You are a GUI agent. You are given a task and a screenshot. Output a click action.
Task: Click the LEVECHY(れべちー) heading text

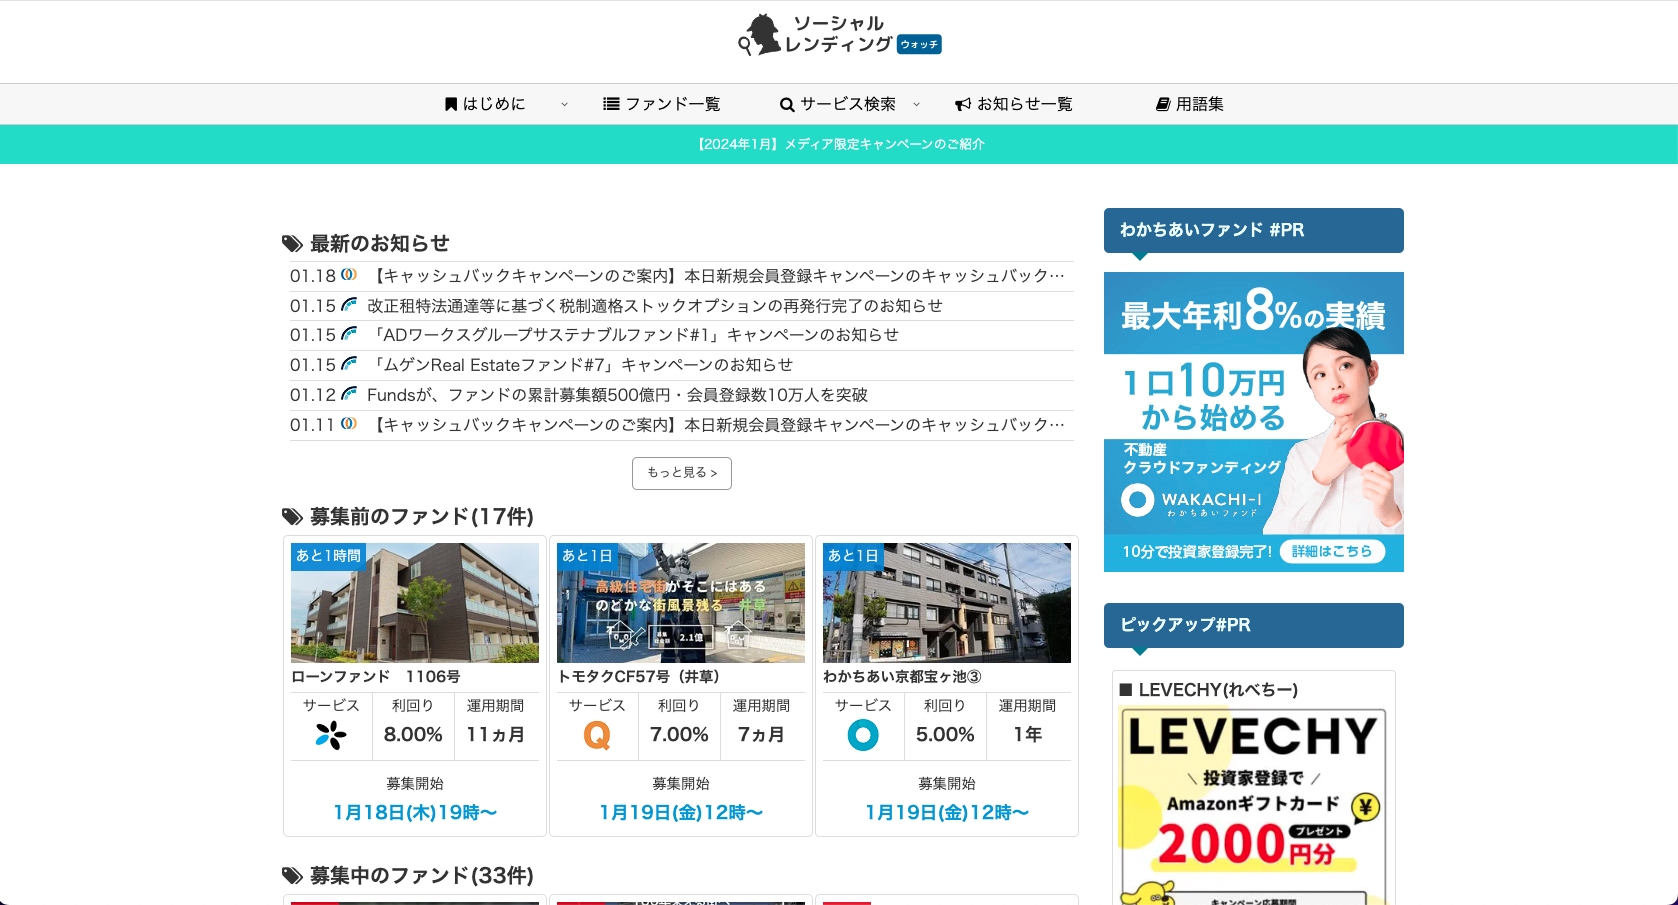pos(1218,690)
